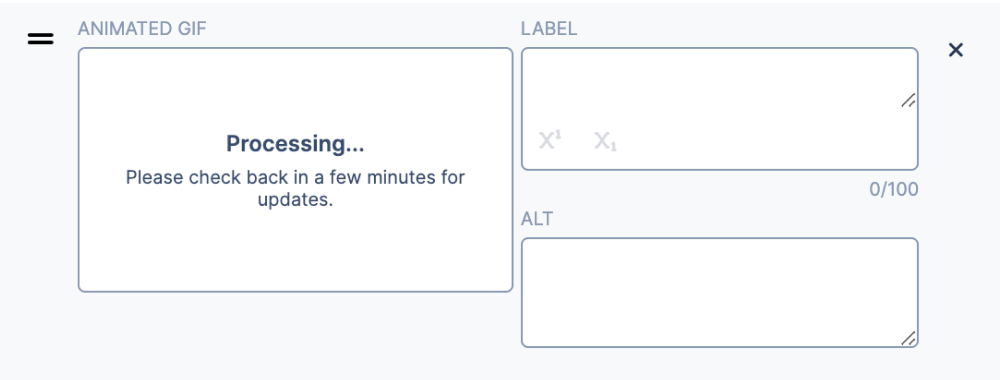Click the GIF placeholder below the updates message
This screenshot has width=1000, height=380.
tap(295, 251)
